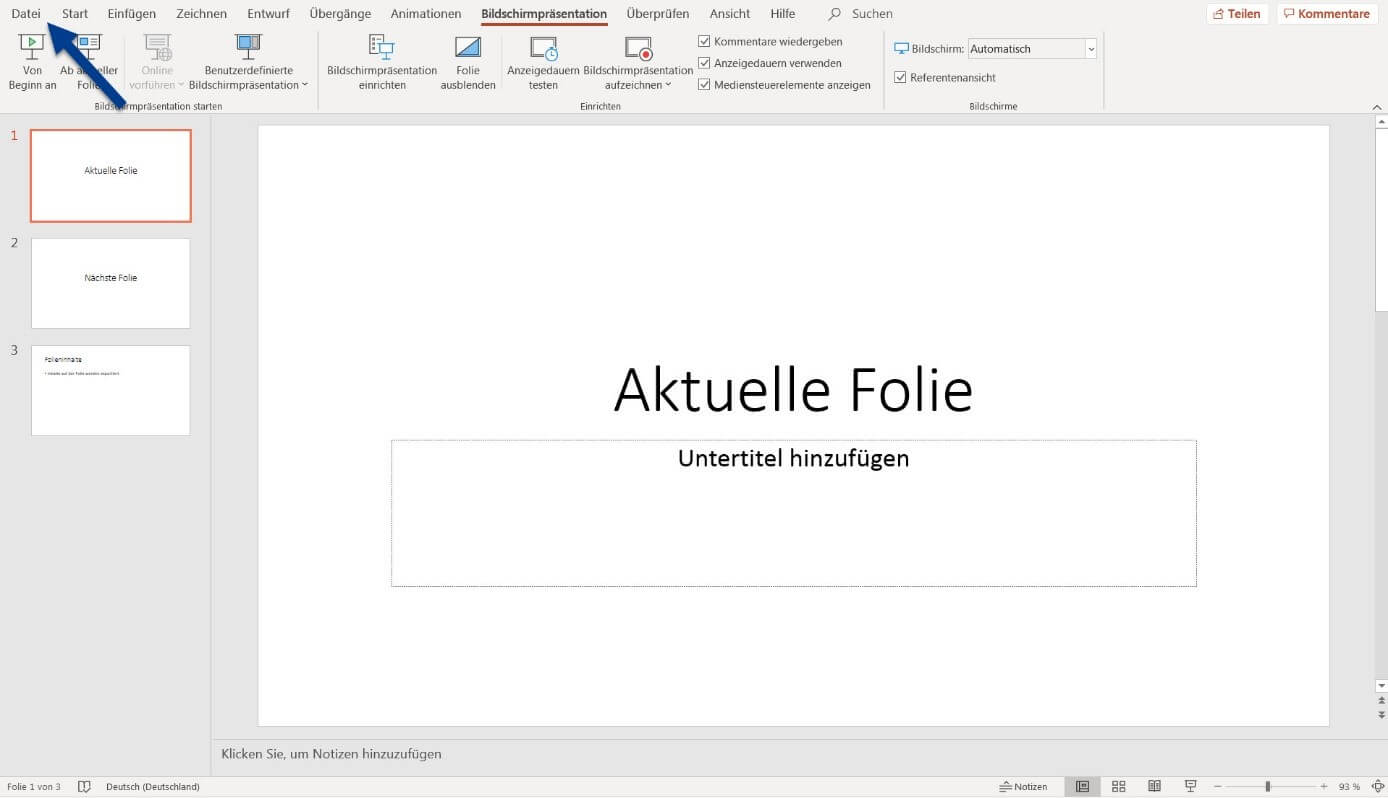Click the next slide double-arrow button
Screen dimensions: 1388x798
click(x=1381, y=716)
